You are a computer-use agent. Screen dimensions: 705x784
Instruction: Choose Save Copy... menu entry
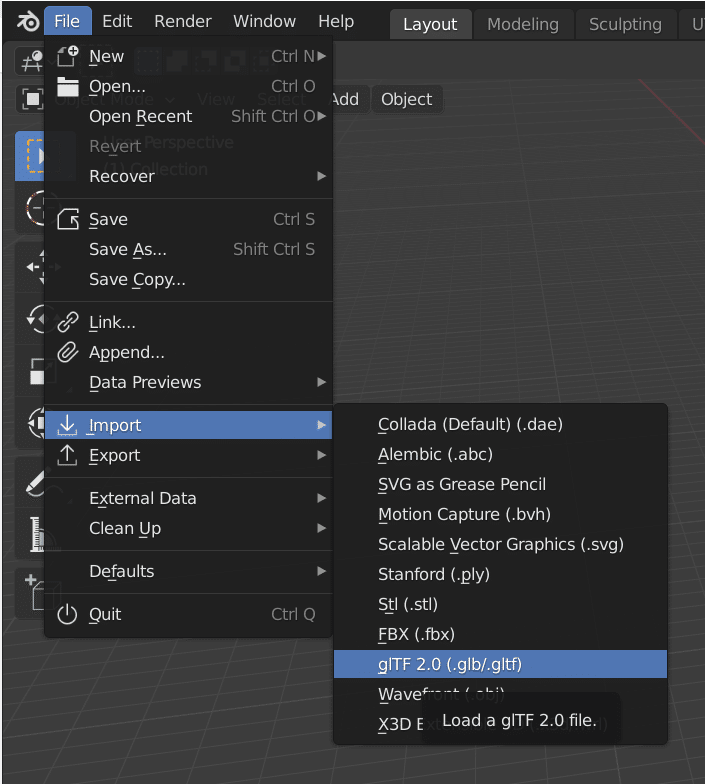point(188,279)
